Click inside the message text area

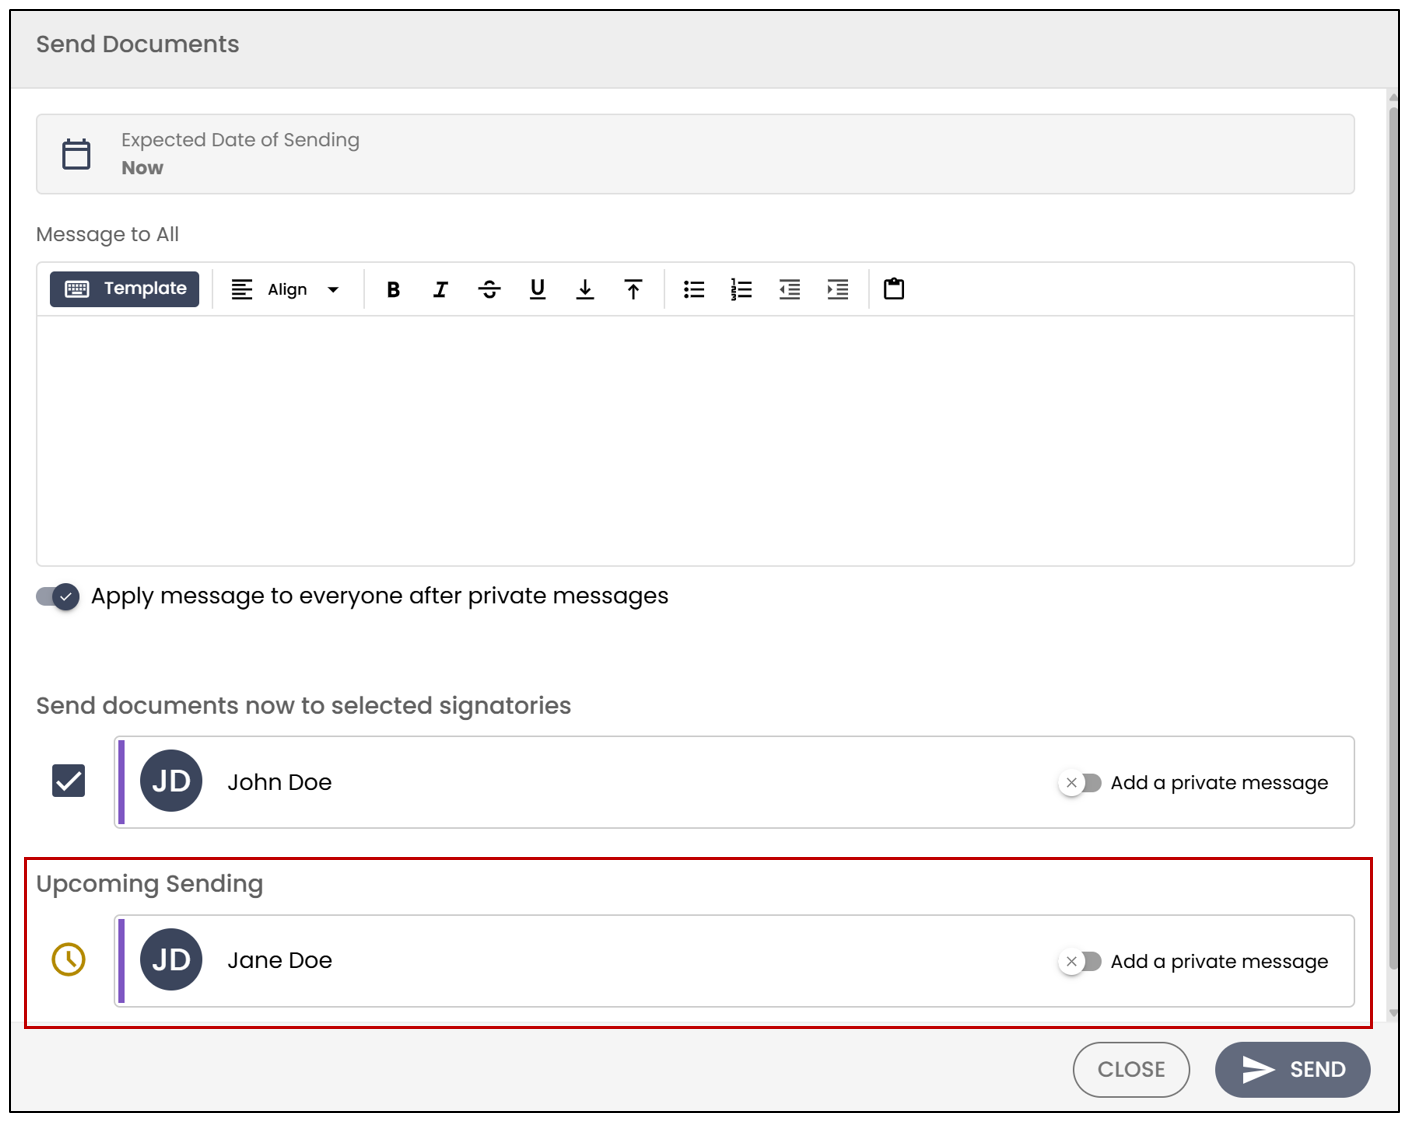tap(695, 441)
